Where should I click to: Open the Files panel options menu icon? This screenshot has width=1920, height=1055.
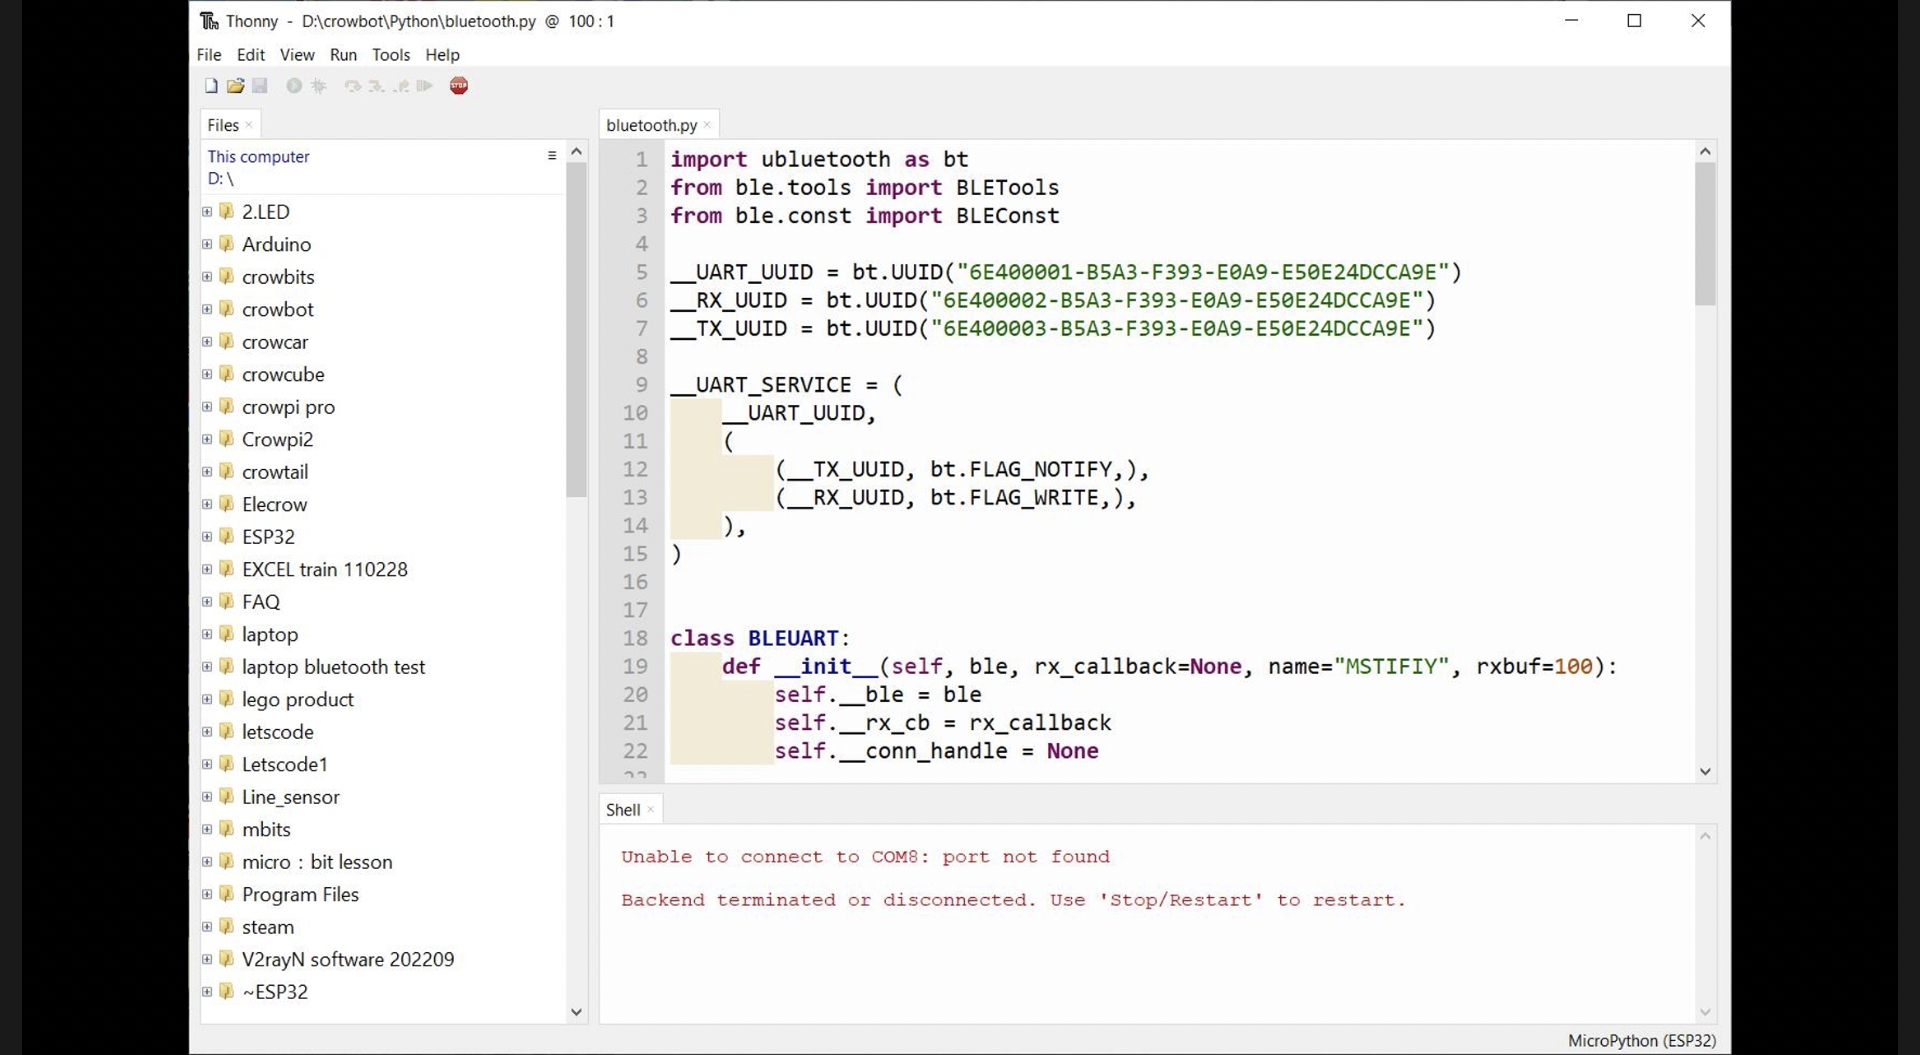(x=552, y=156)
